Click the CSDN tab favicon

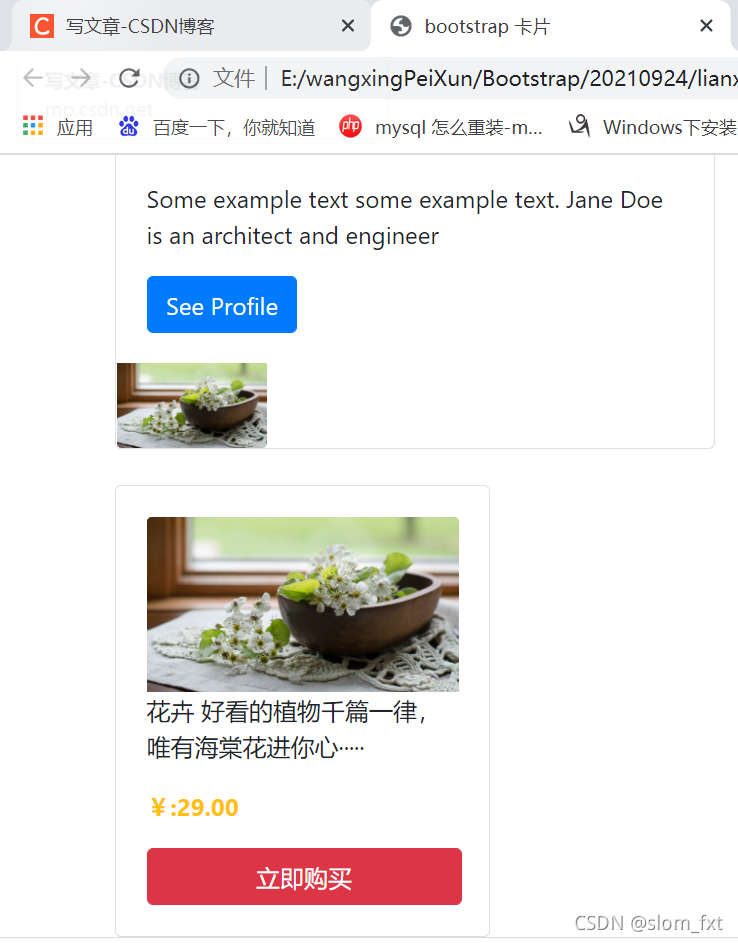(42, 26)
